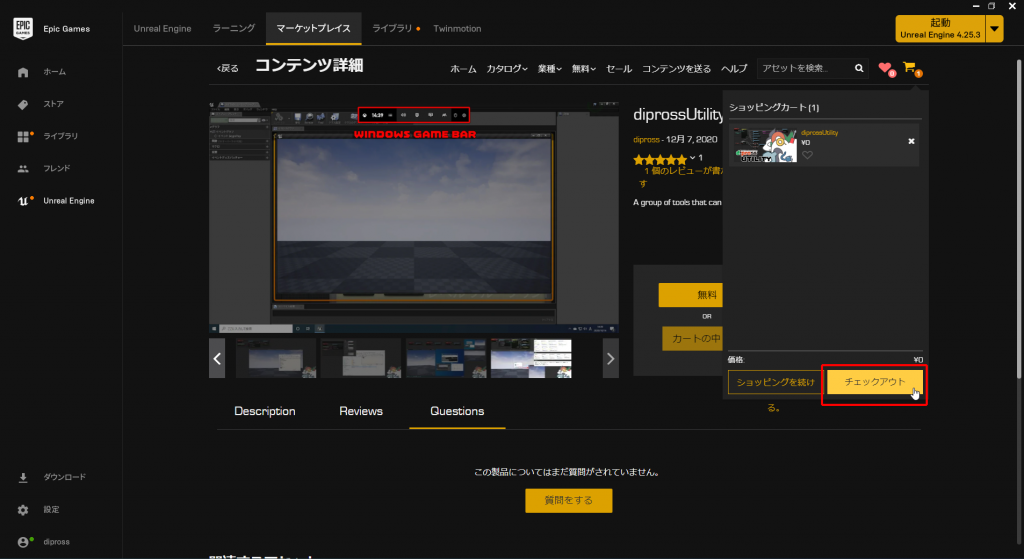Select the second screenshot thumbnail
The width and height of the screenshot is (1024, 559).
click(361, 358)
